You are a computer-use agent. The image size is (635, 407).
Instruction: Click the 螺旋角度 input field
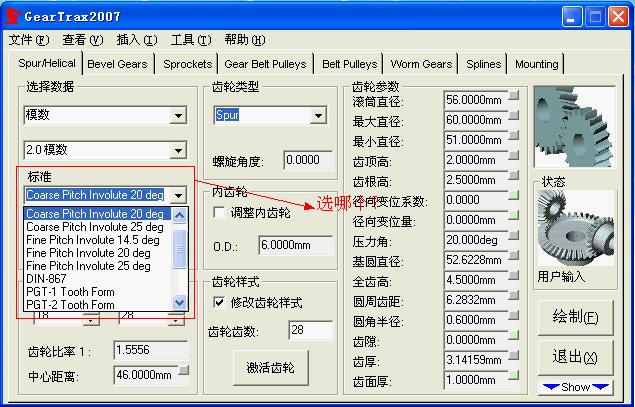point(308,160)
